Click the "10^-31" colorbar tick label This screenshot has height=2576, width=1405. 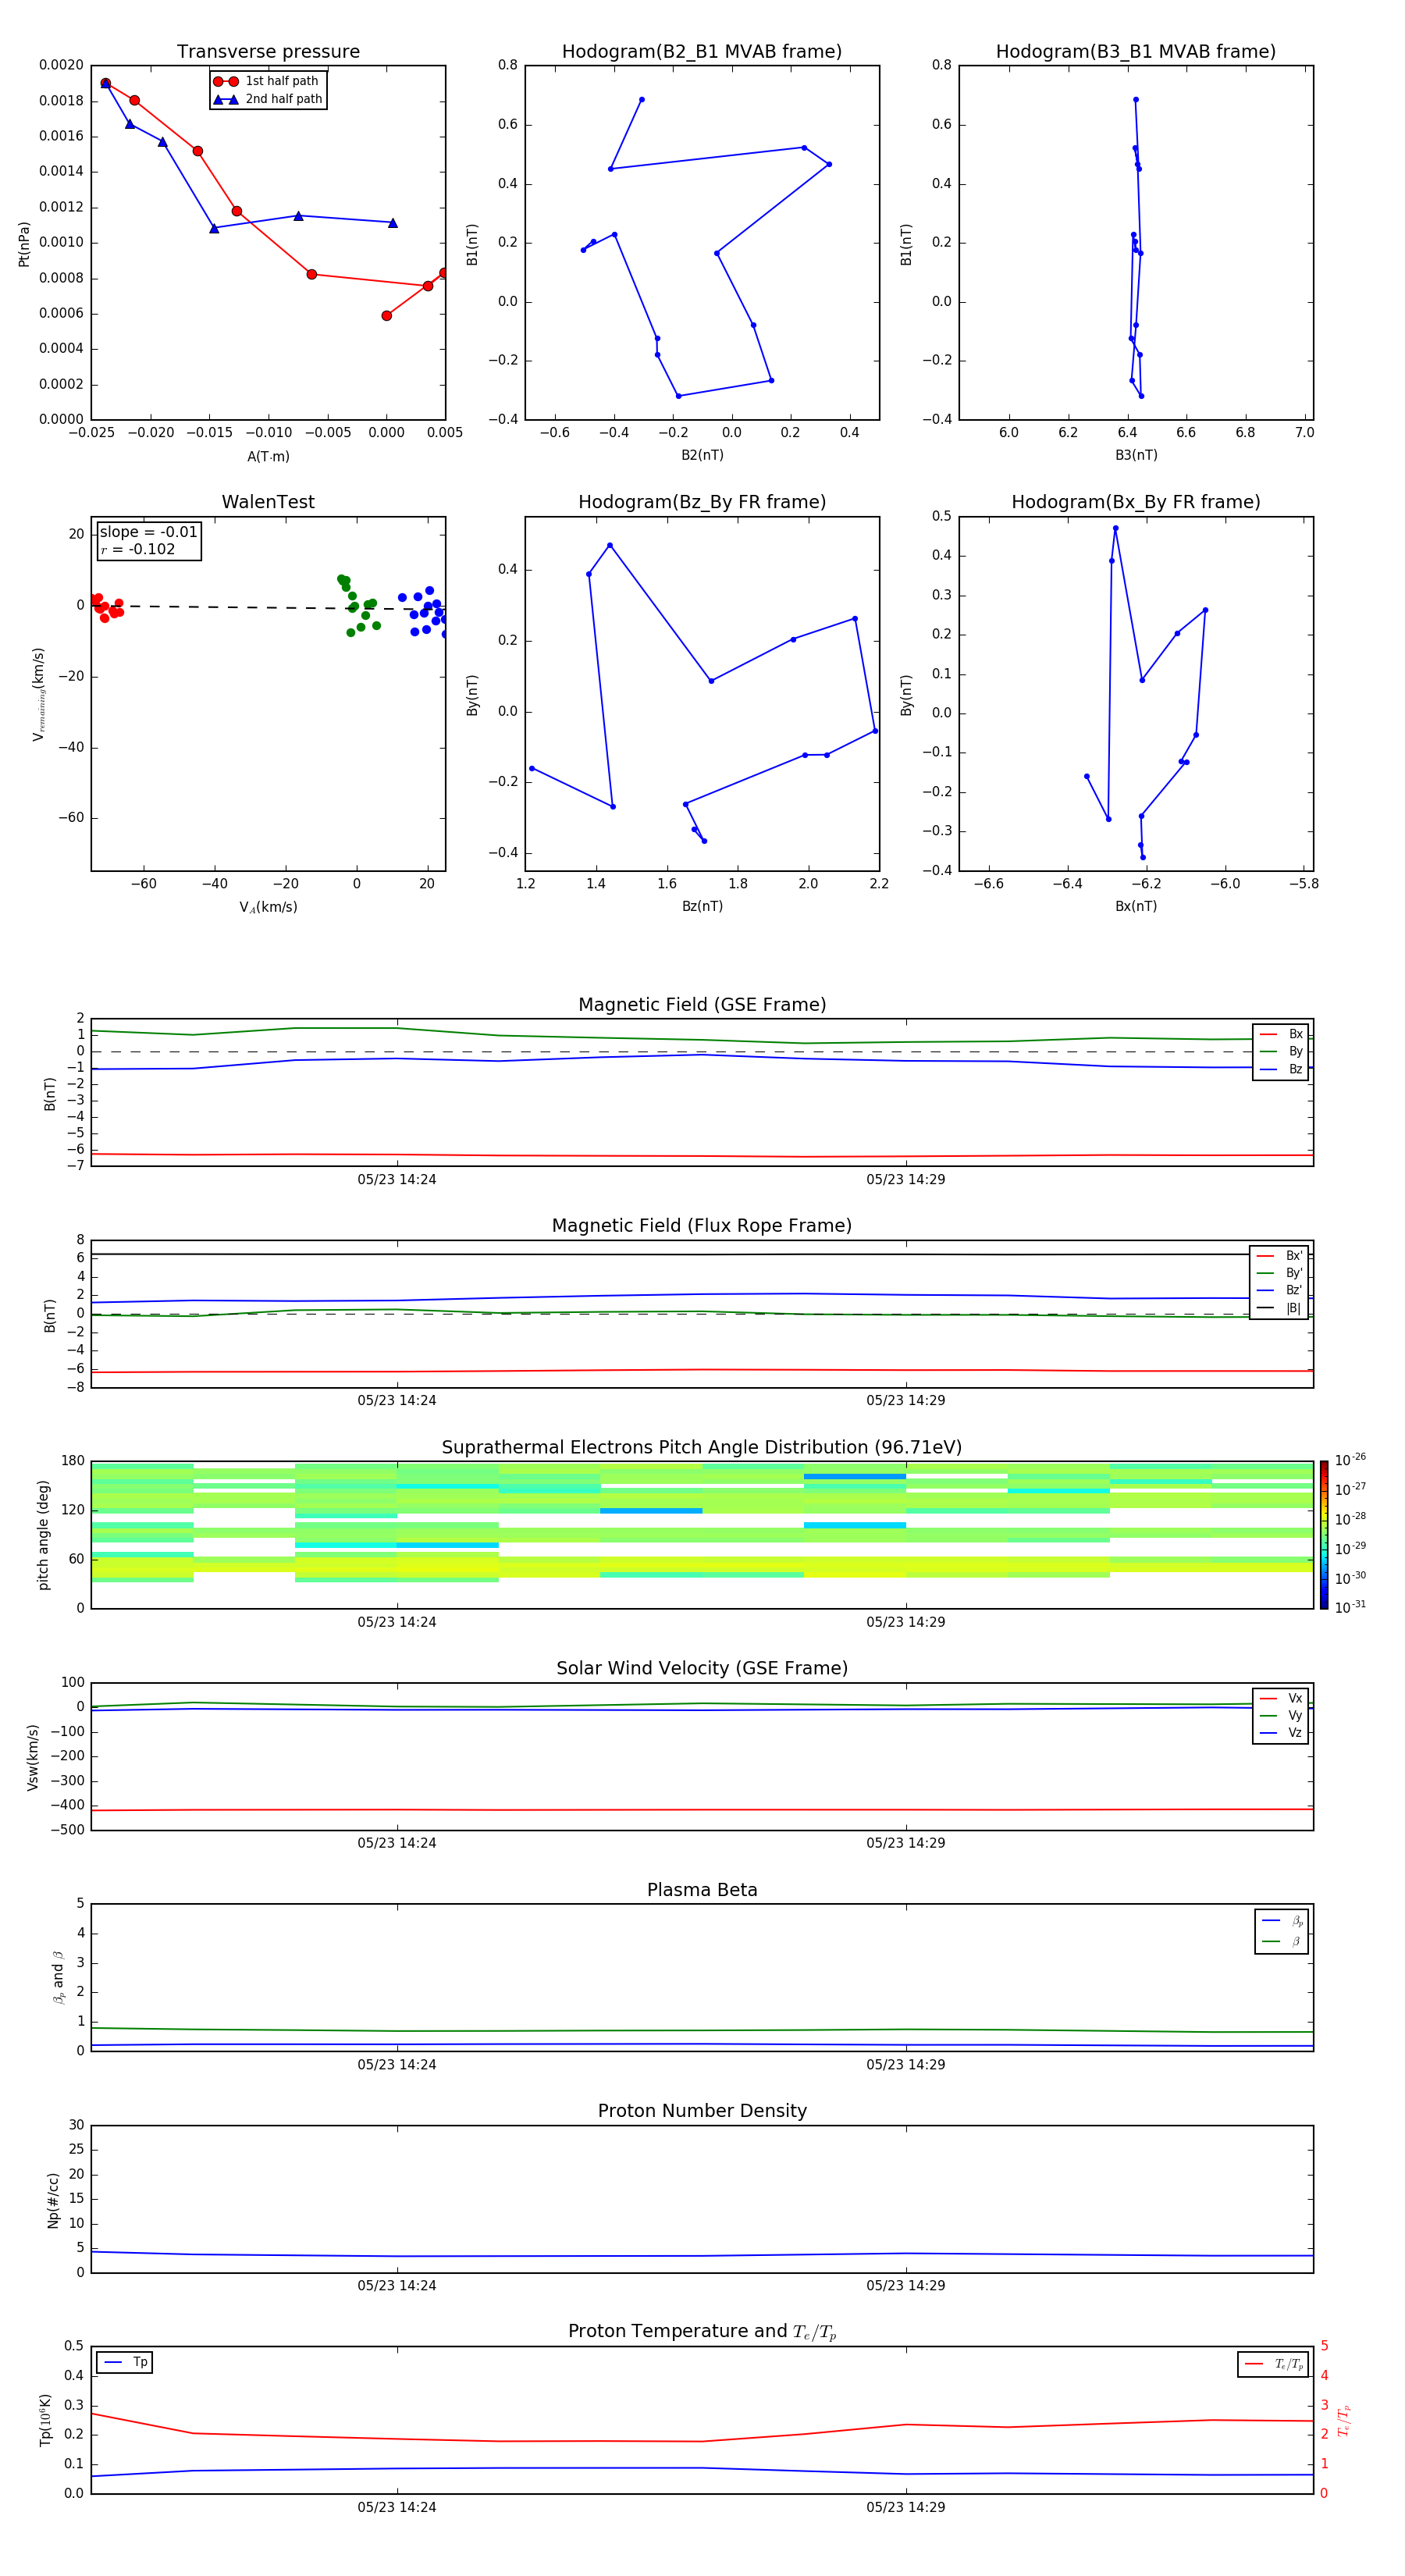point(1350,1607)
